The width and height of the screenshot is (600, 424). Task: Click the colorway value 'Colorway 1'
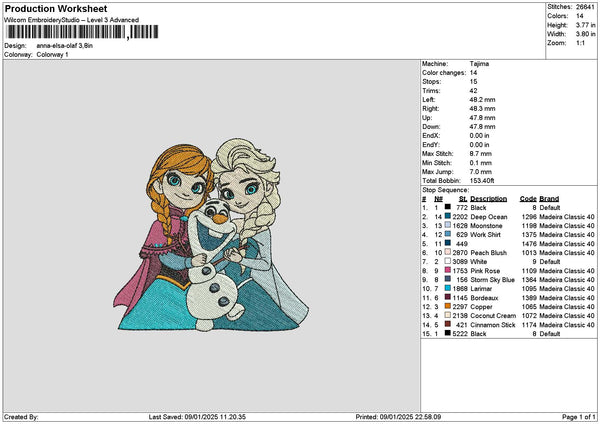click(x=52, y=55)
